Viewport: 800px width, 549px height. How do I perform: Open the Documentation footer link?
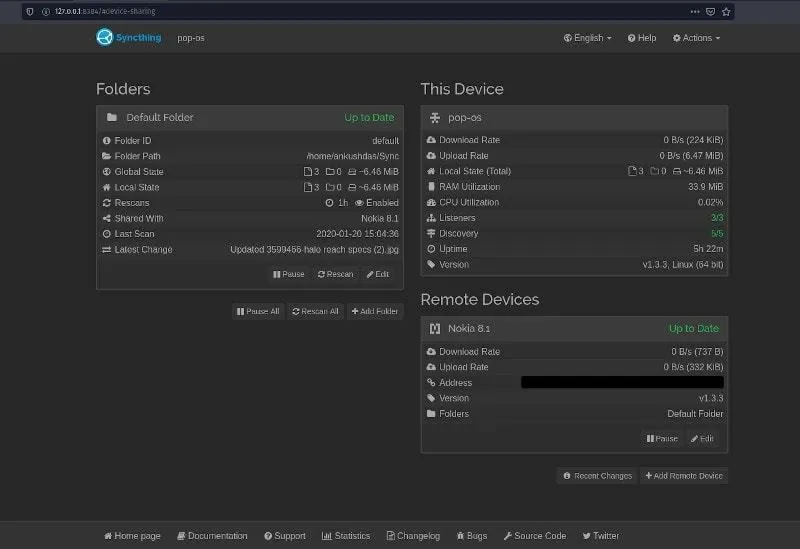tap(212, 536)
